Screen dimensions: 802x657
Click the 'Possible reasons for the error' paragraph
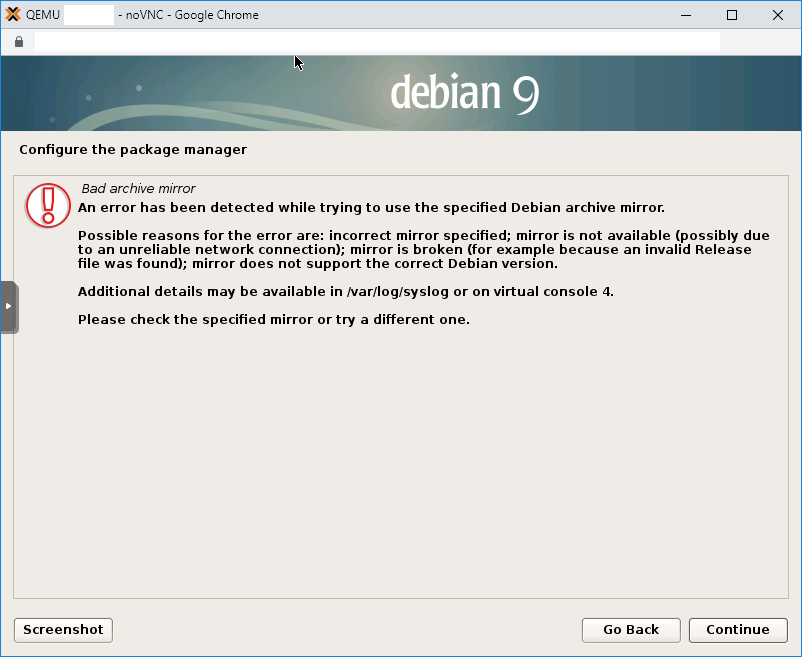[x=423, y=250]
